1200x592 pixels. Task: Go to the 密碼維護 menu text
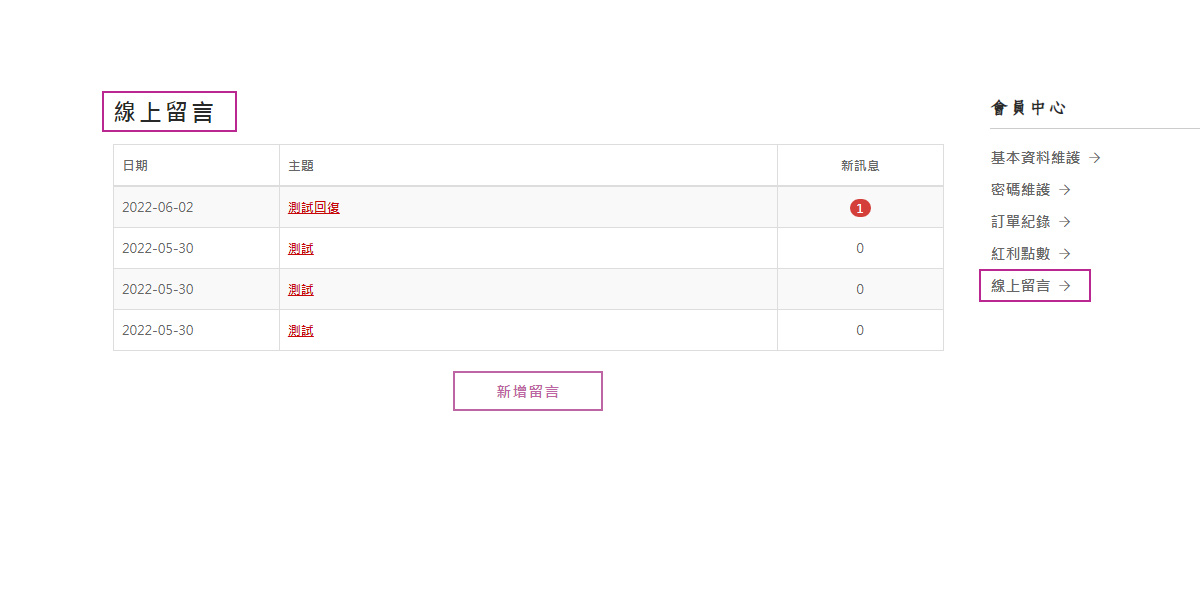1021,190
